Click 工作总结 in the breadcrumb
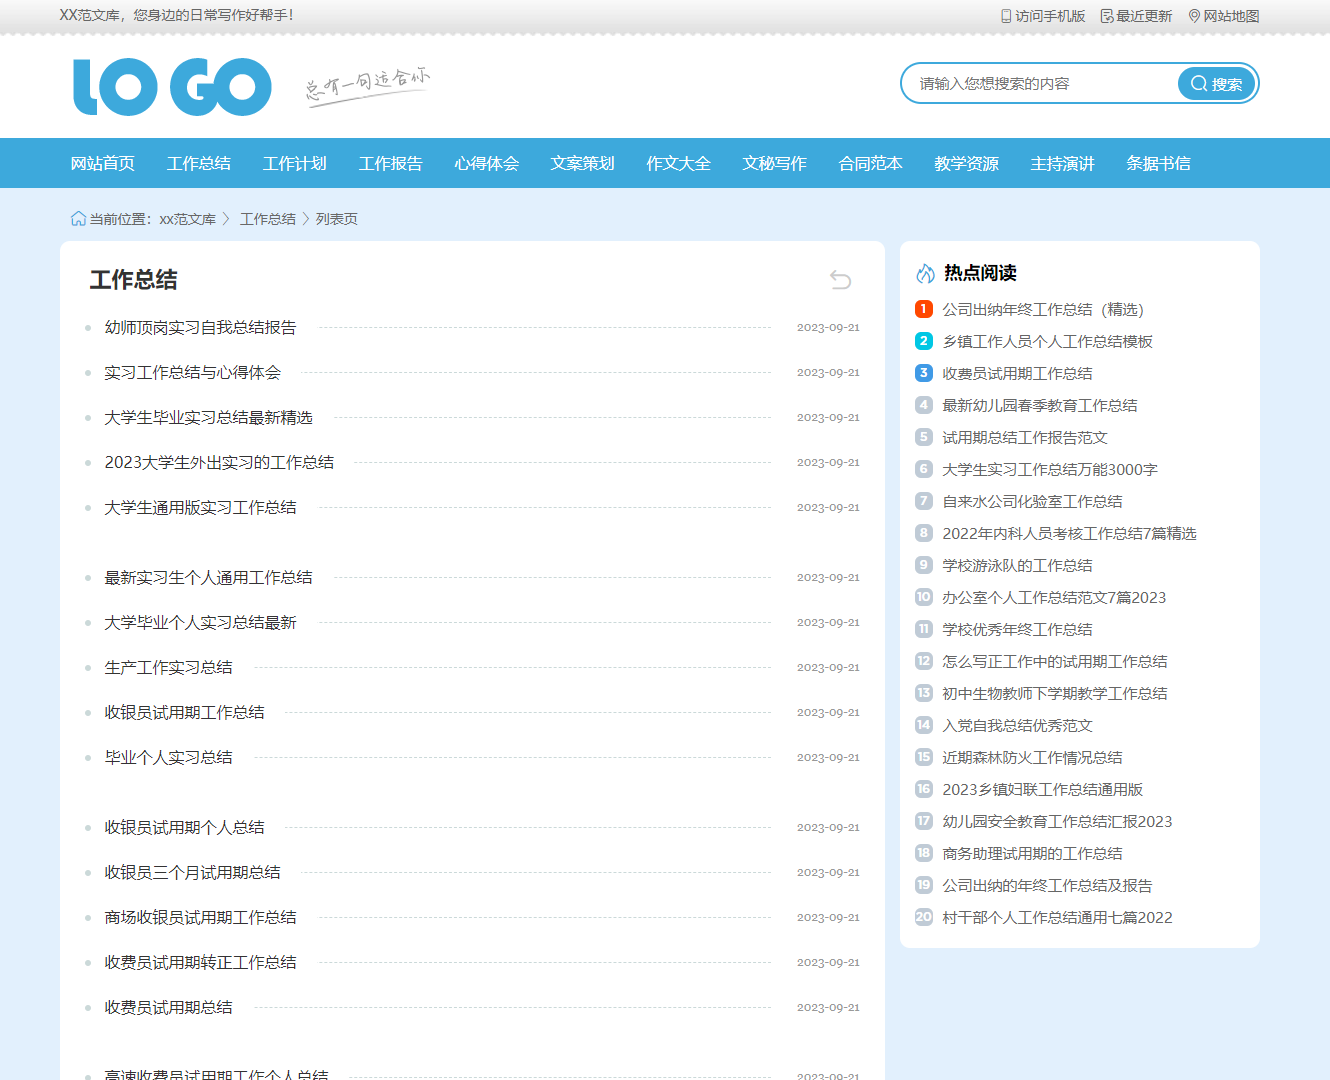Viewport: 1330px width, 1080px height. click(267, 219)
